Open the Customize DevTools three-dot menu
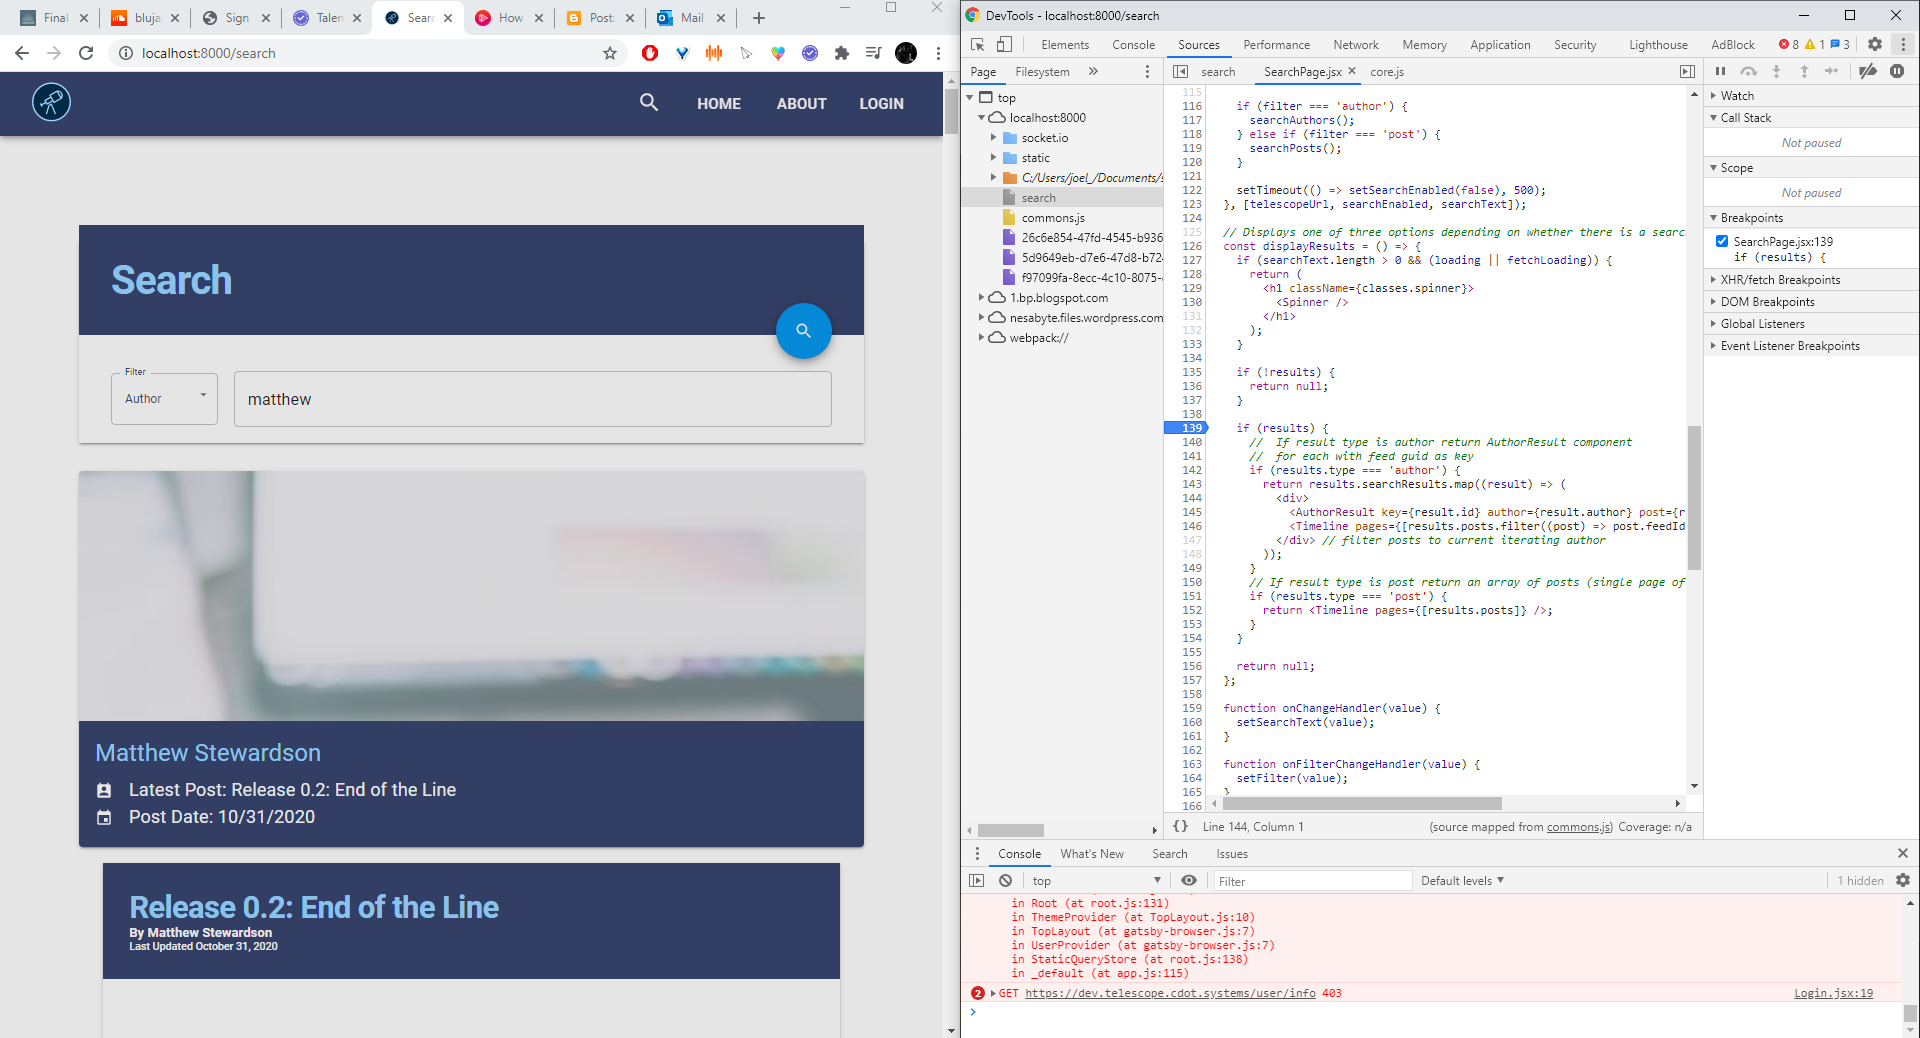 [x=1903, y=44]
